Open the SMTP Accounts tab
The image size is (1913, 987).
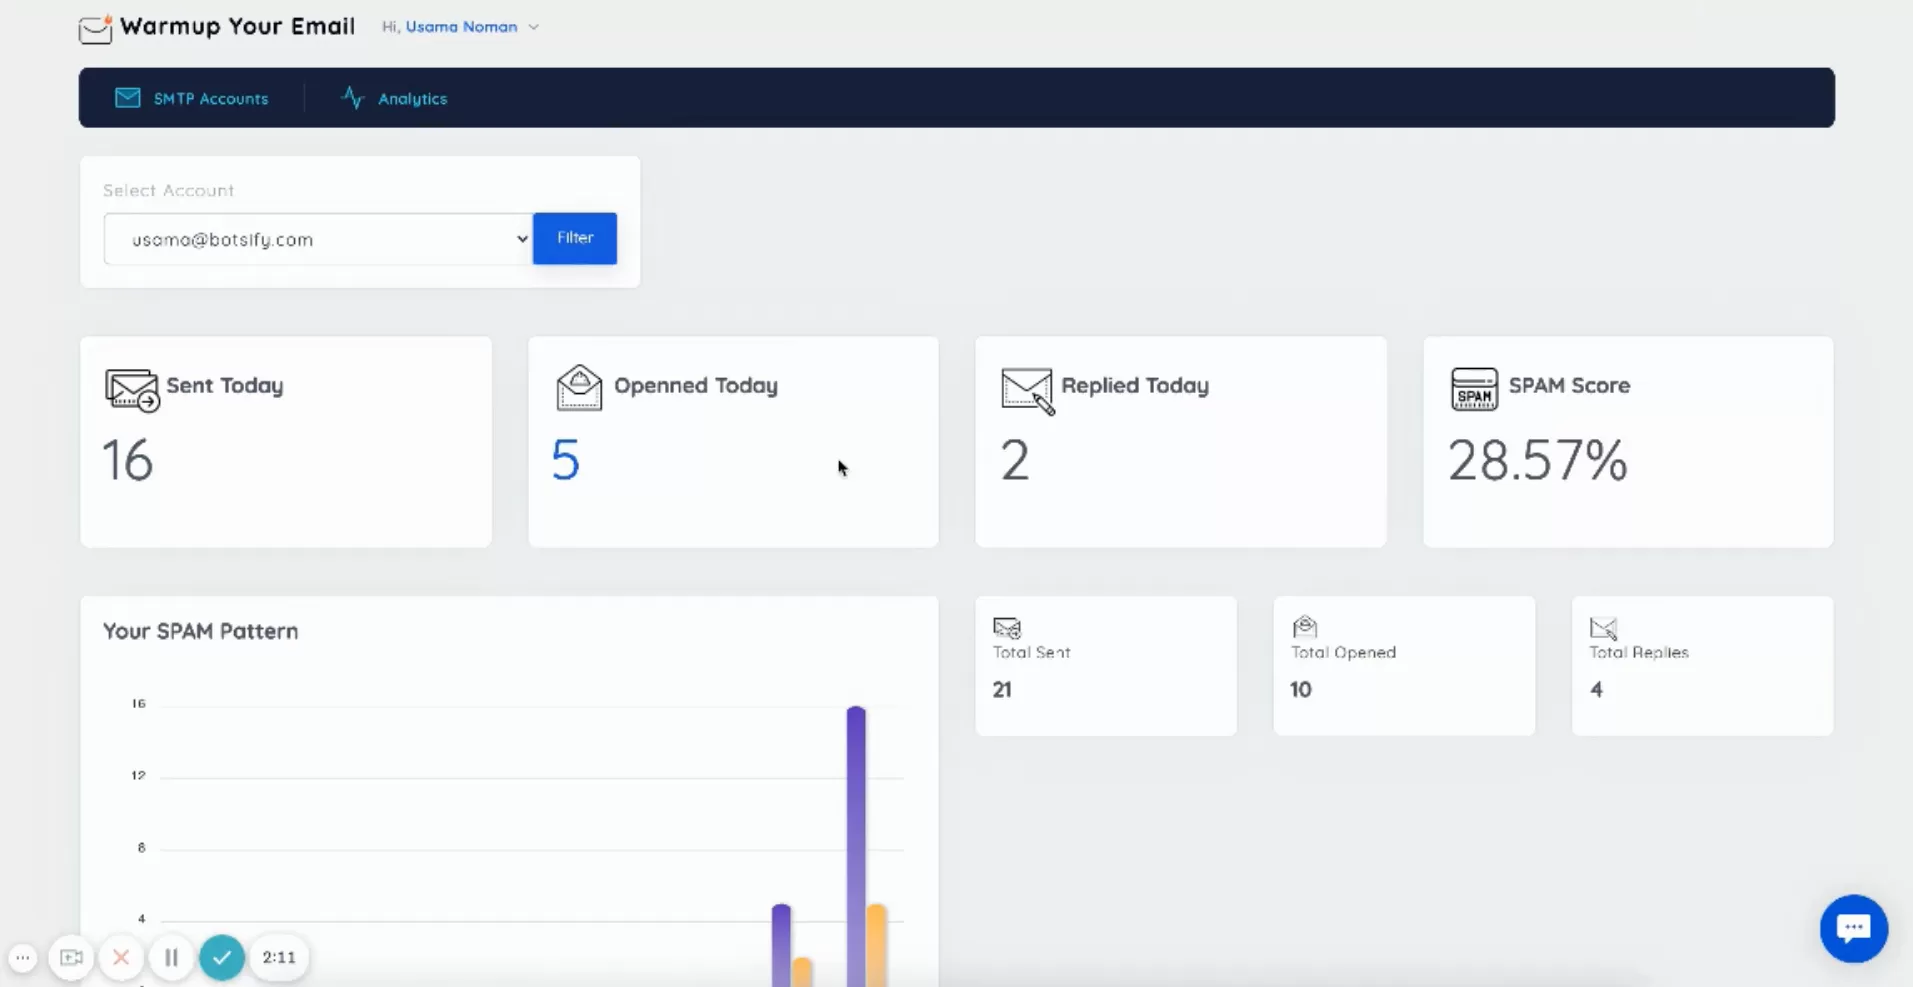tap(193, 97)
